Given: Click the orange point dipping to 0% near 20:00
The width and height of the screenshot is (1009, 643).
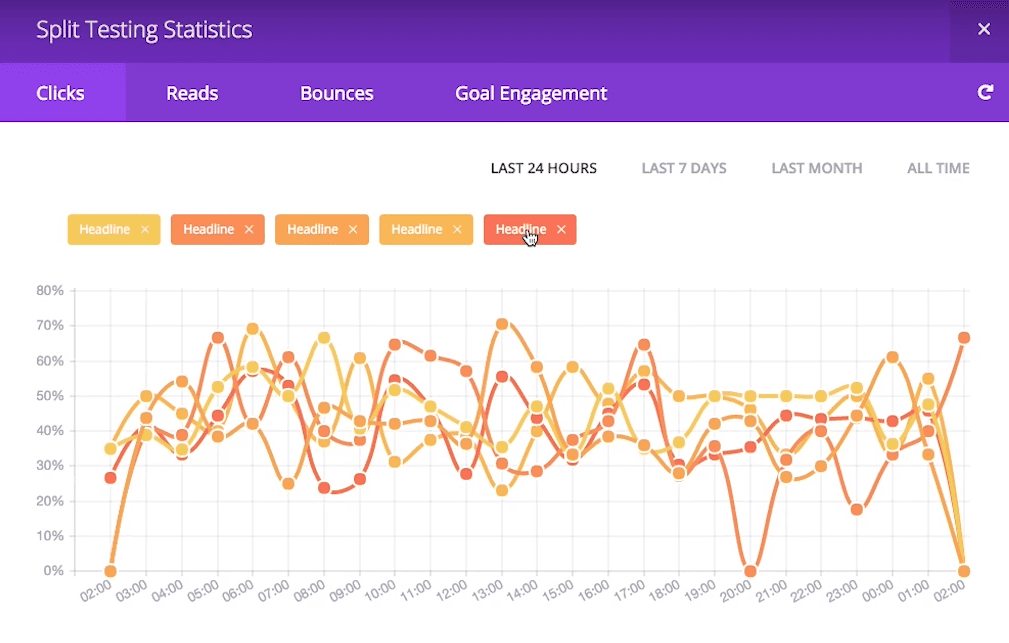Looking at the screenshot, I should (x=748, y=570).
